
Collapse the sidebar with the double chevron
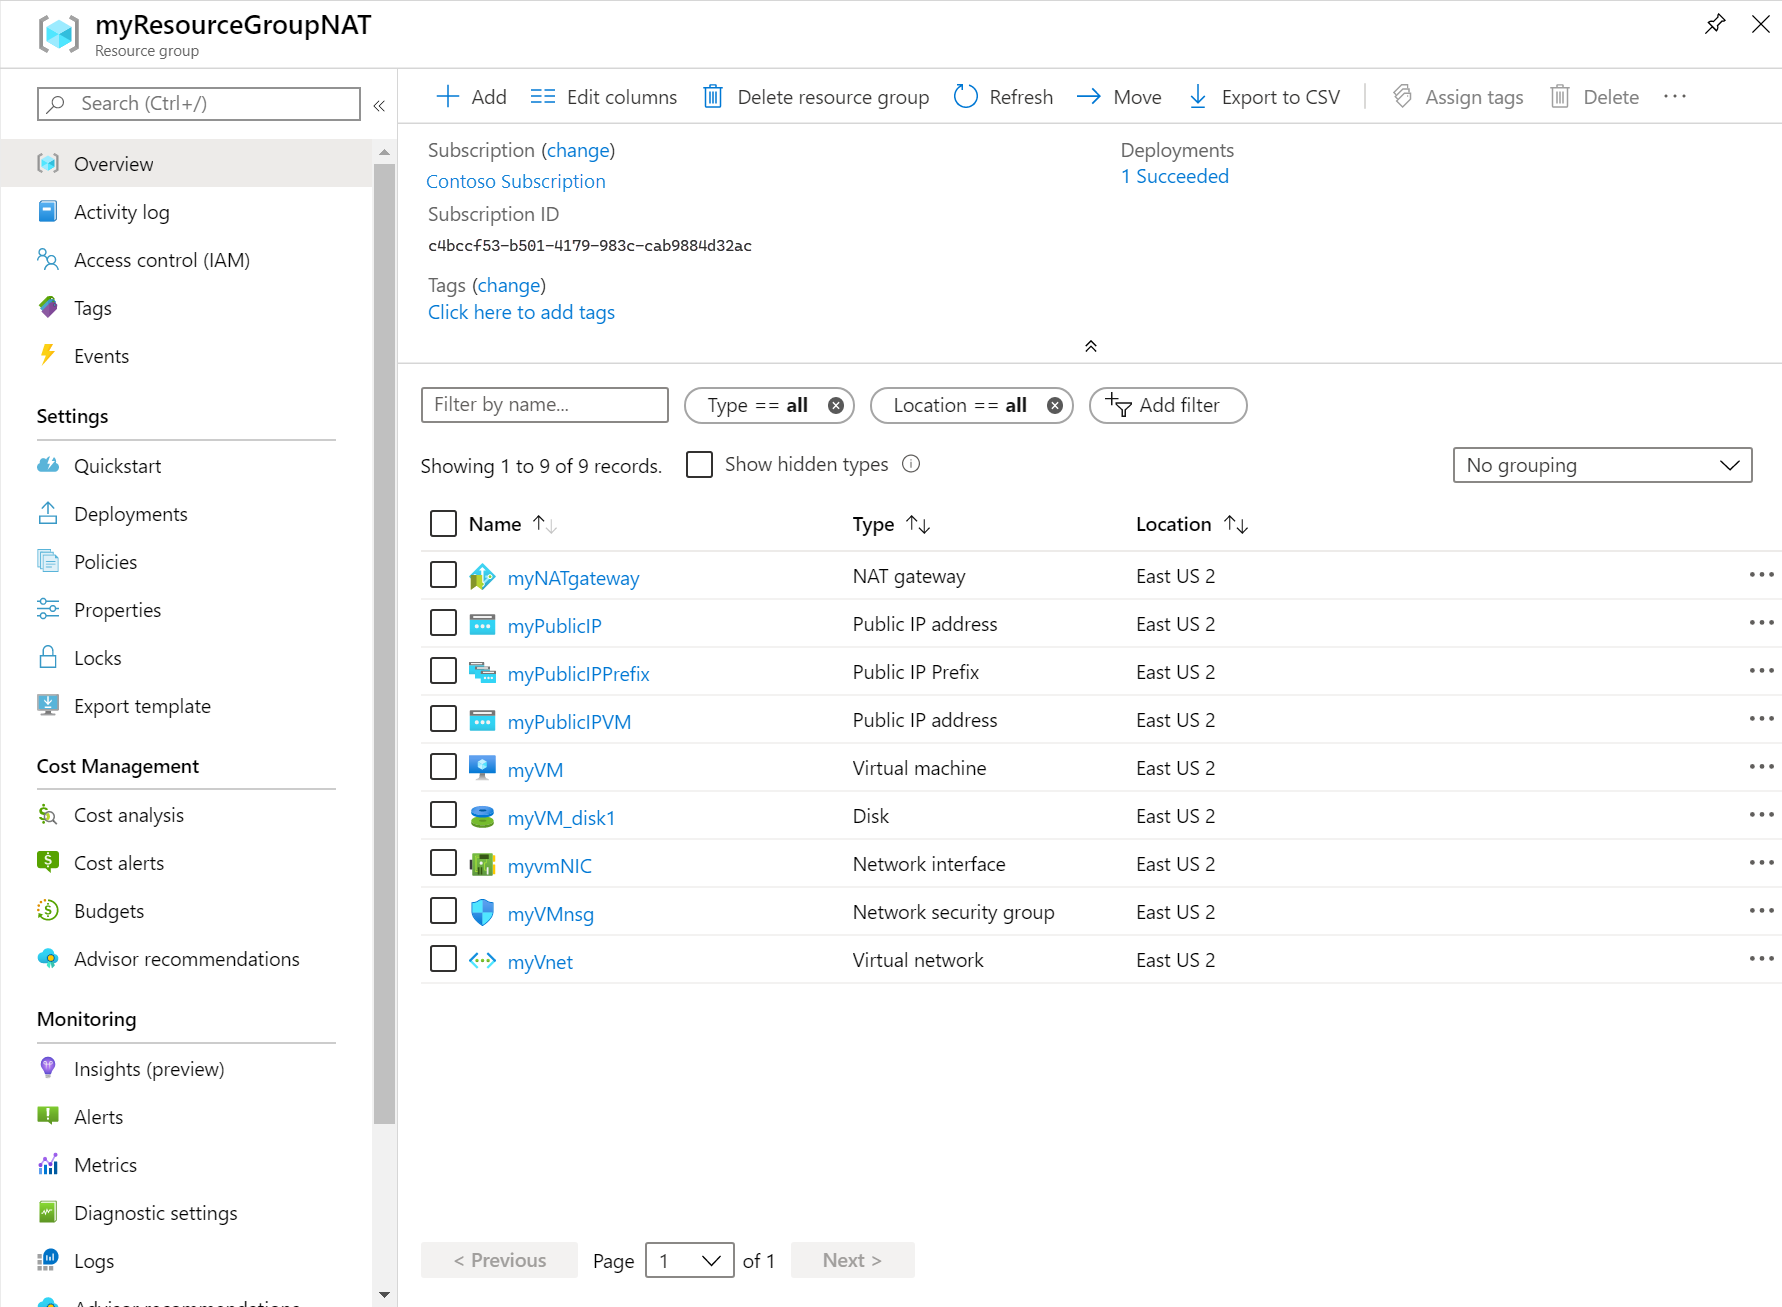[x=379, y=105]
